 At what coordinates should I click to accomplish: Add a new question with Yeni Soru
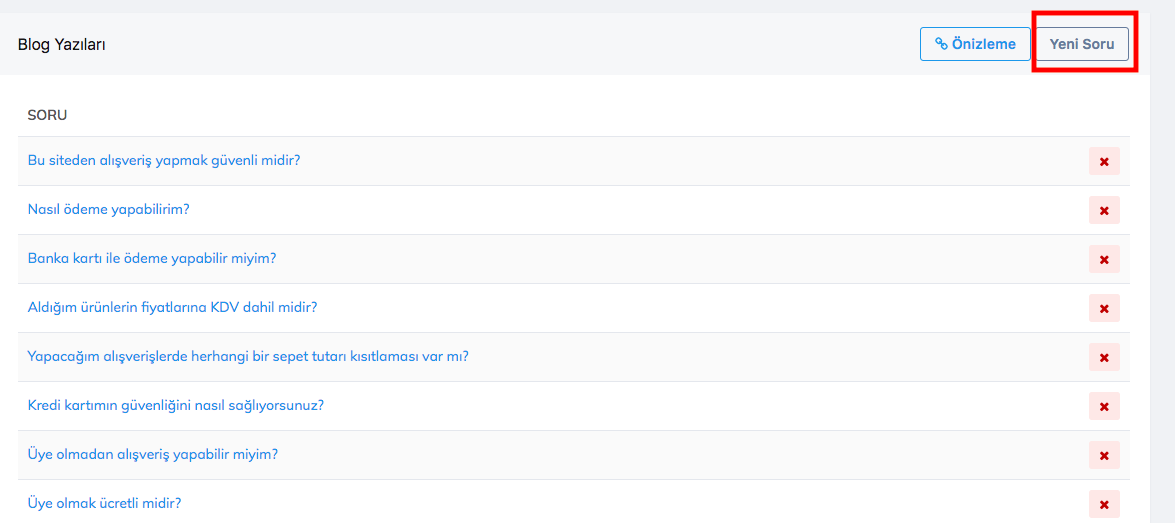pyautogui.click(x=1082, y=44)
